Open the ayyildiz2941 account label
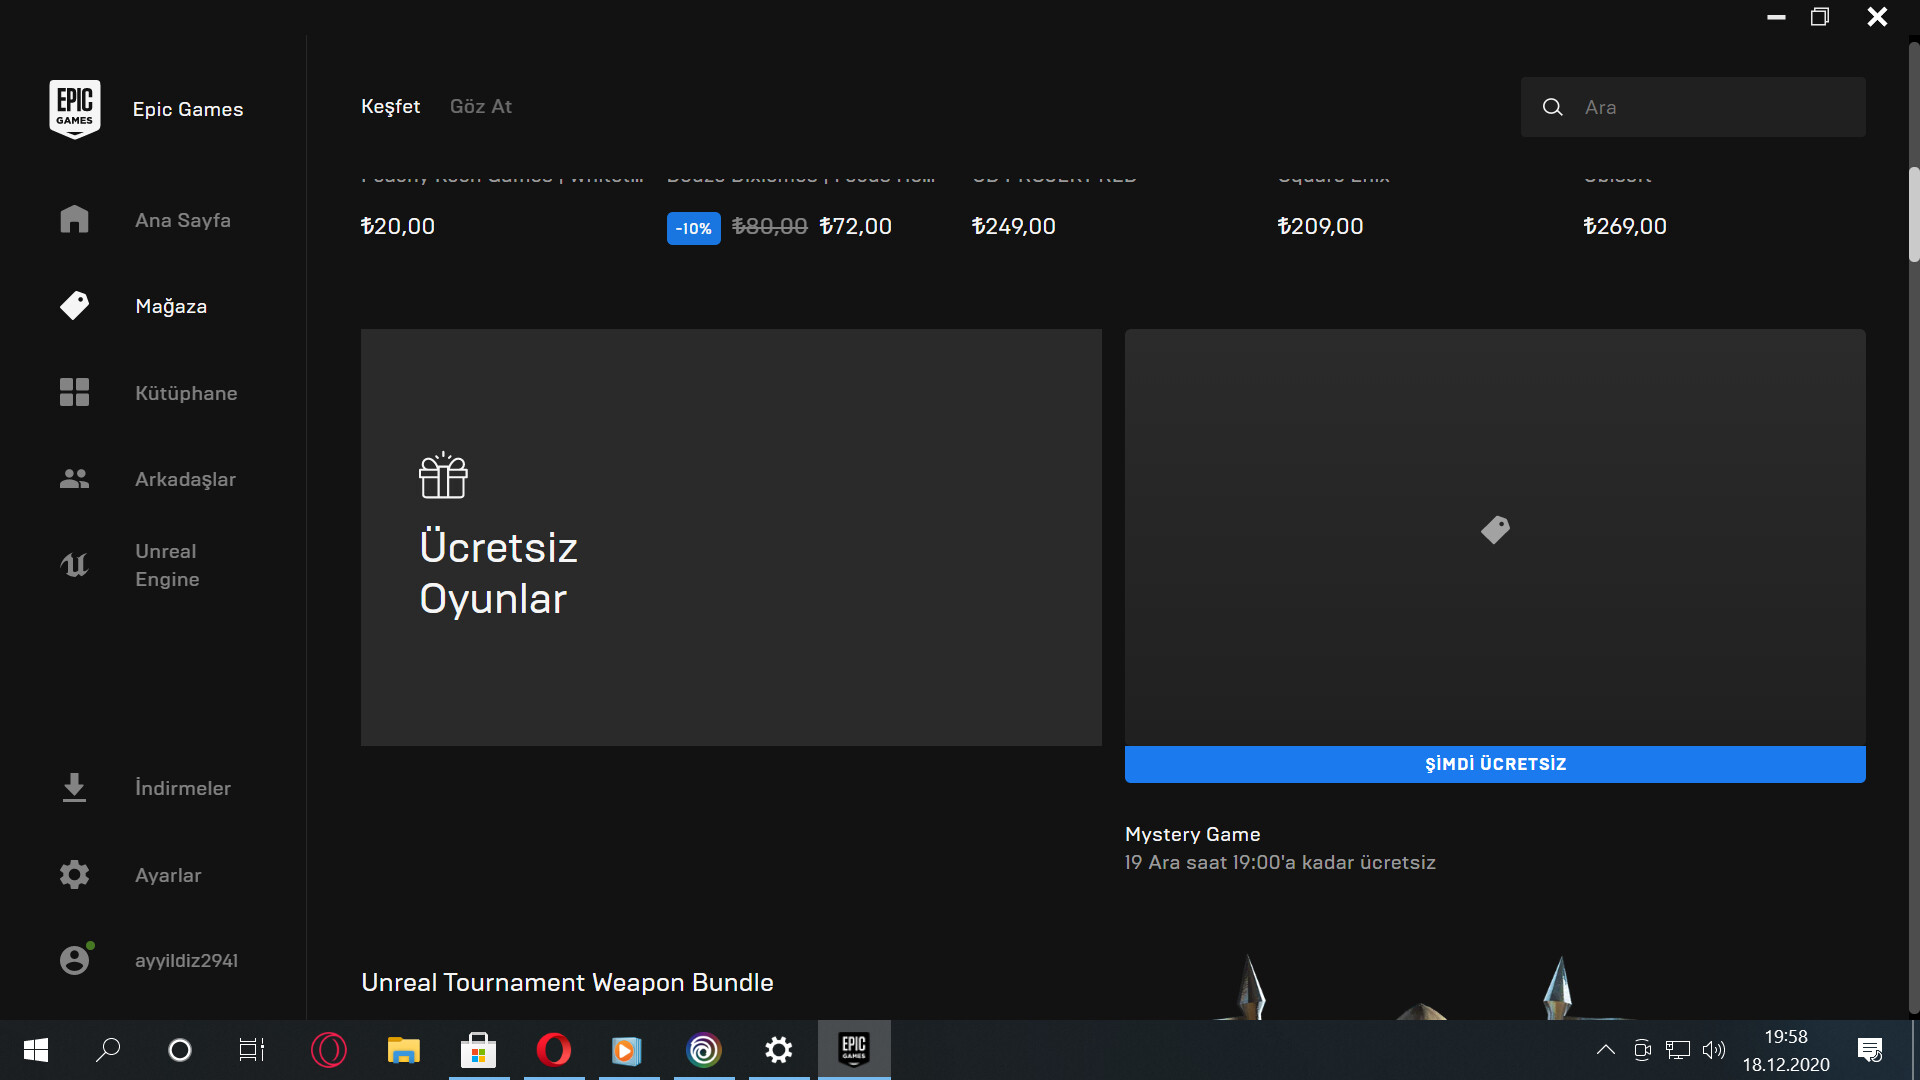Image resolution: width=1920 pixels, height=1080 pixels. (x=186, y=960)
